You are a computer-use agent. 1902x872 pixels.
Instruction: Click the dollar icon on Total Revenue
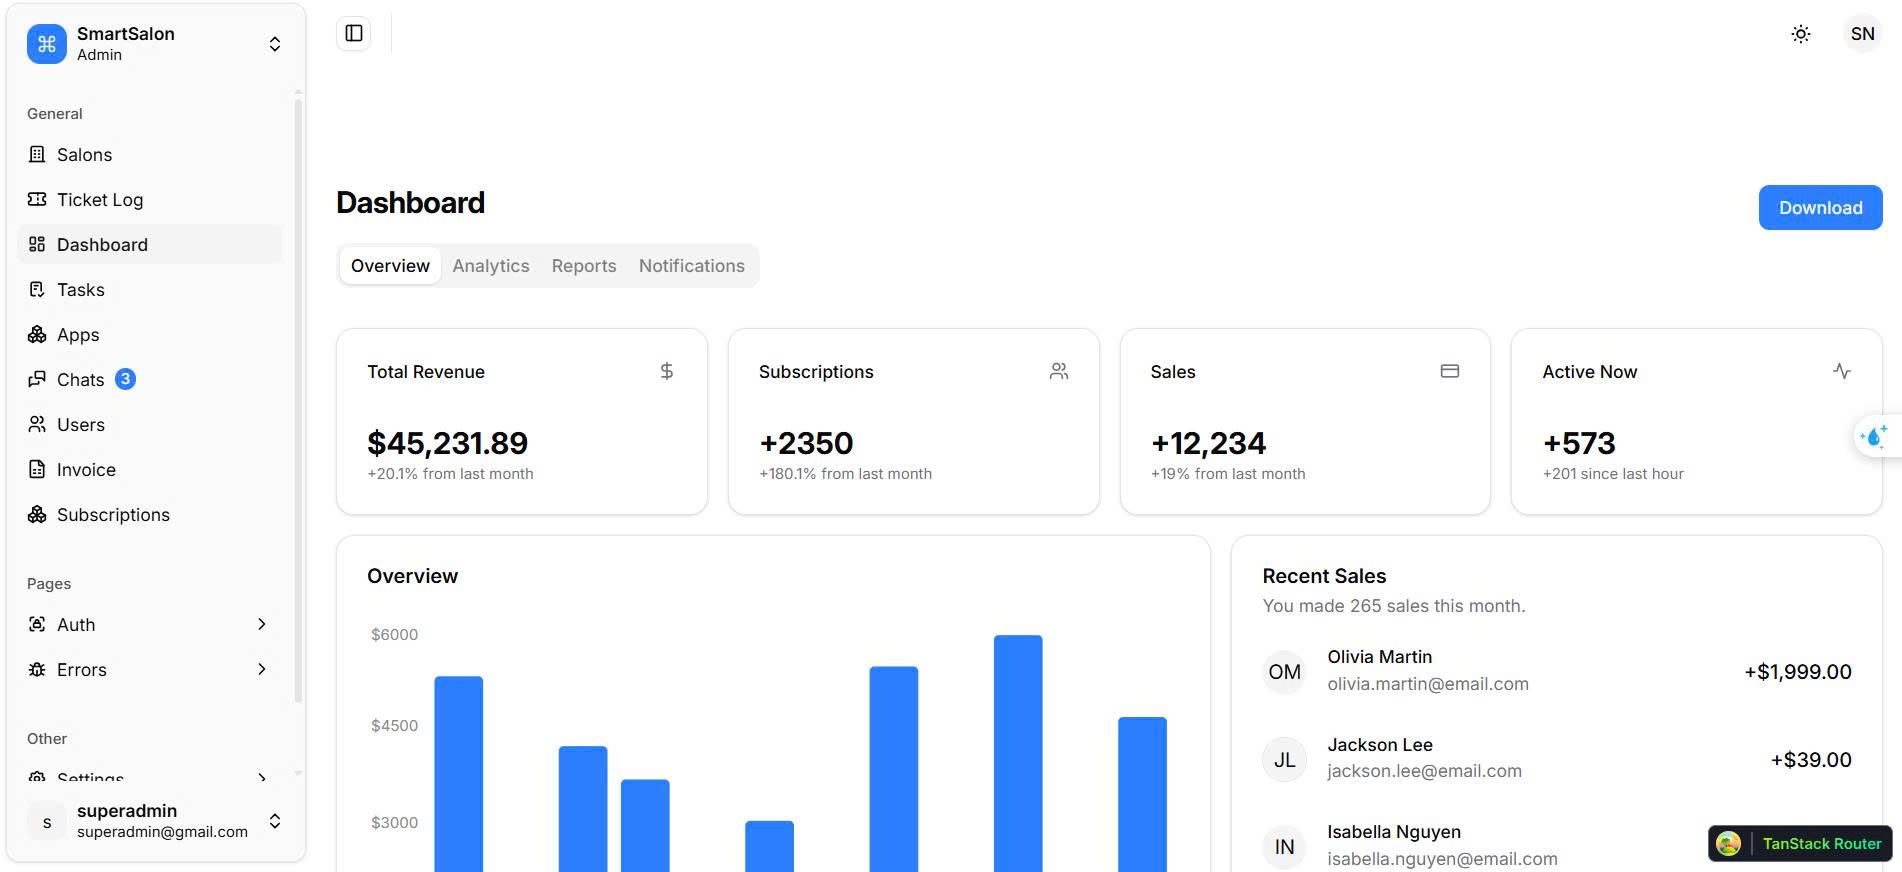tap(667, 371)
